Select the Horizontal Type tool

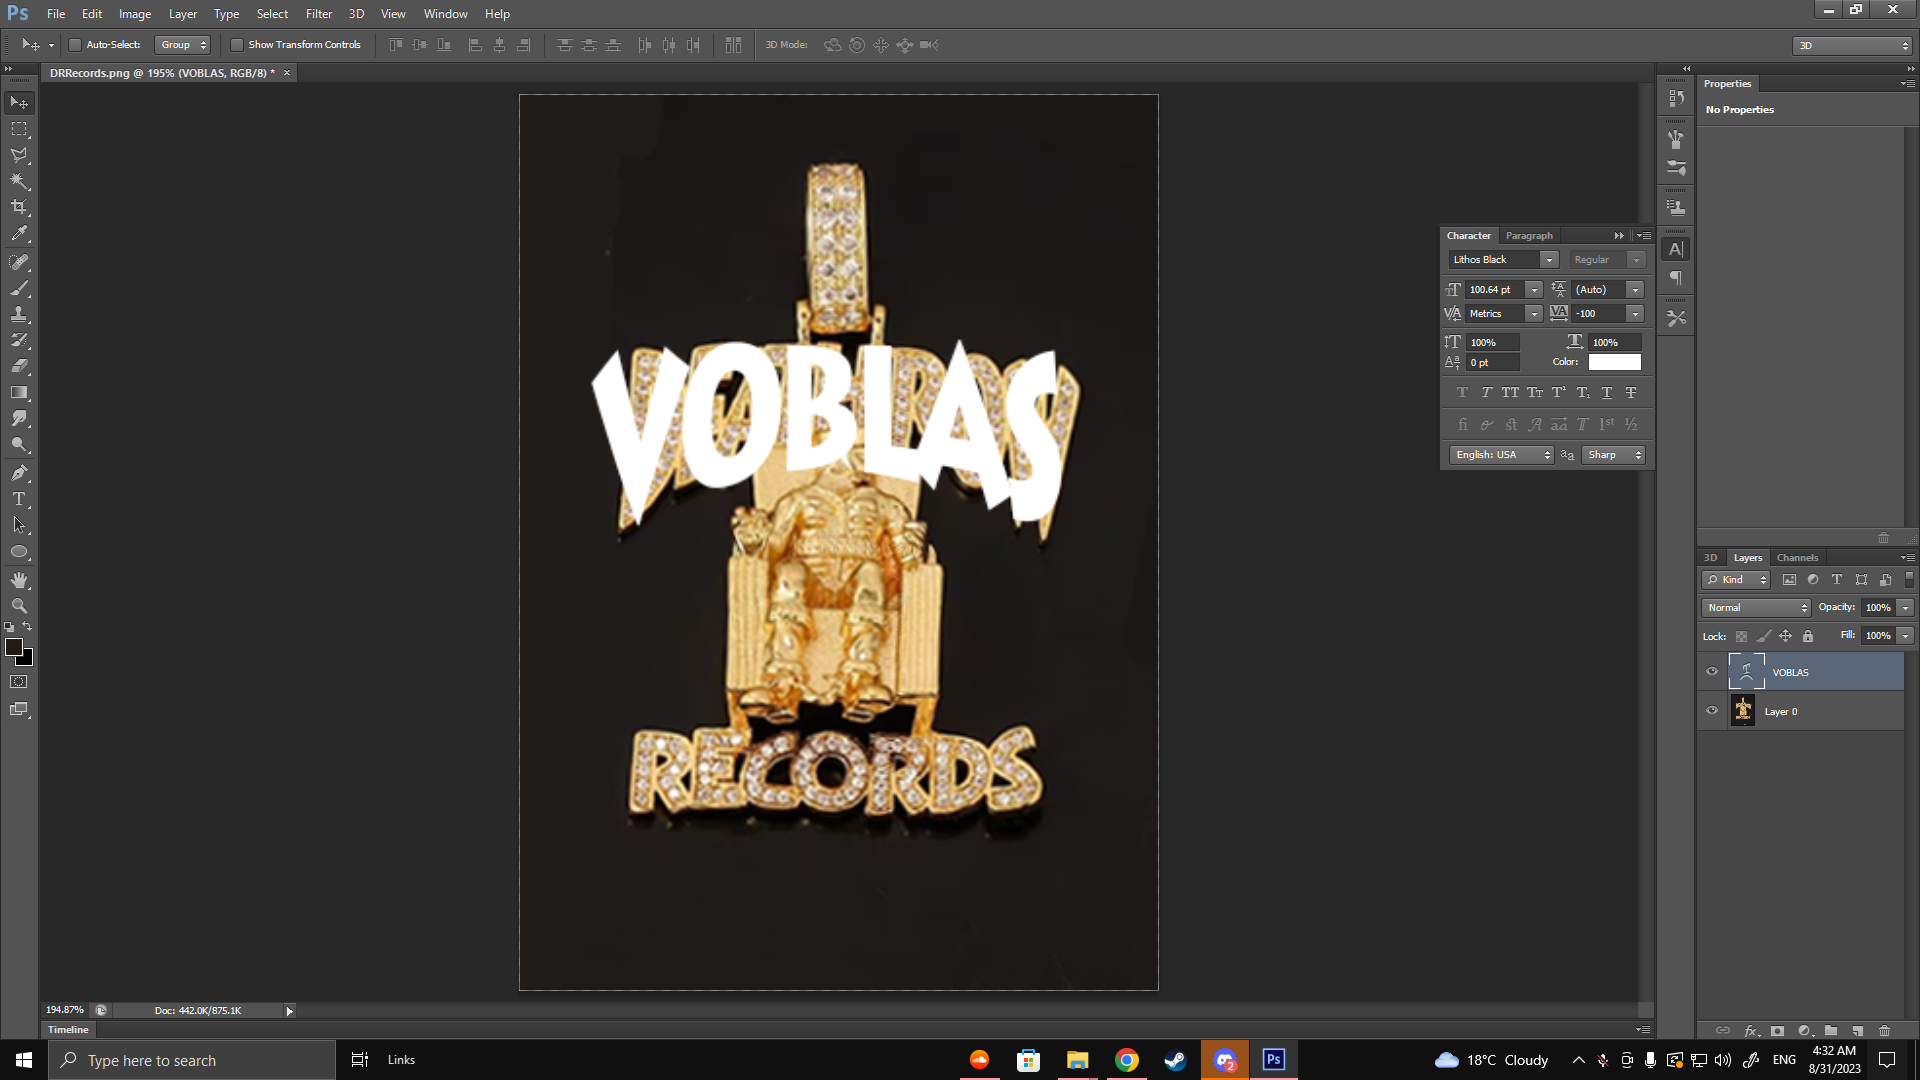pyautogui.click(x=19, y=499)
